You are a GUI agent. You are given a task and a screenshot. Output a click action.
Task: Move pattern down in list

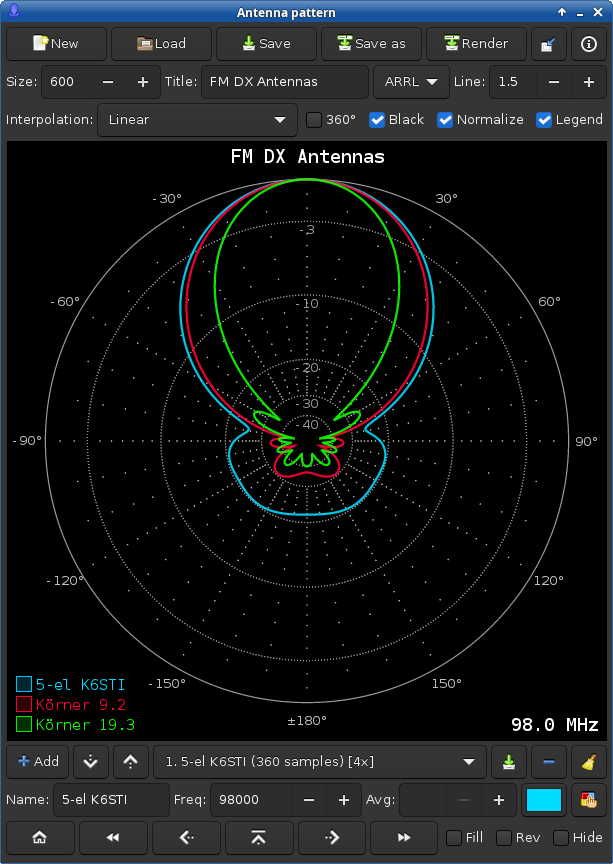click(90, 762)
